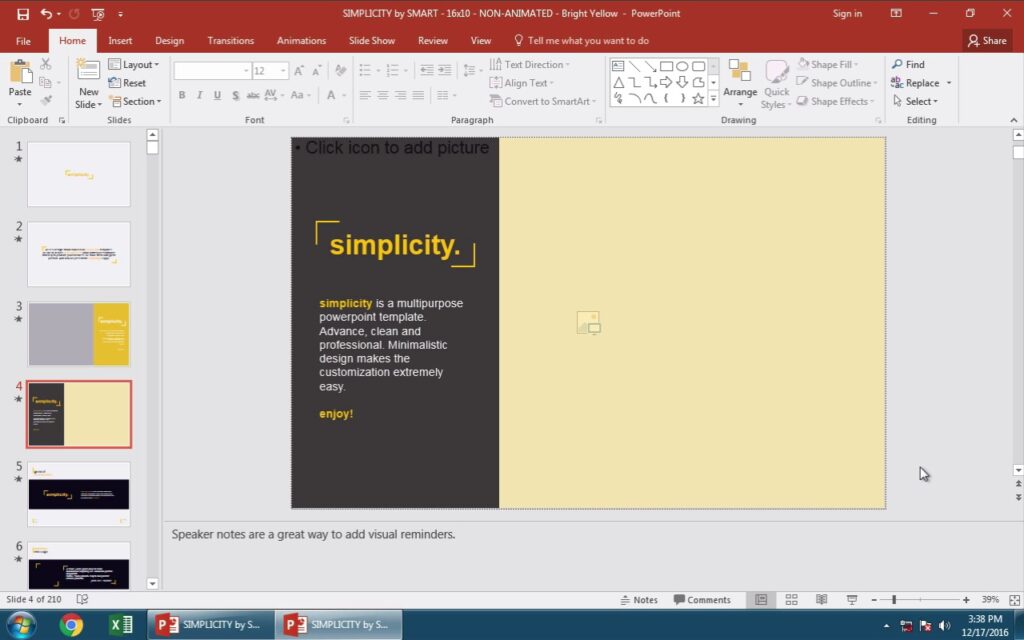
Task: Open the font size dropdown
Action: pyautogui.click(x=284, y=71)
